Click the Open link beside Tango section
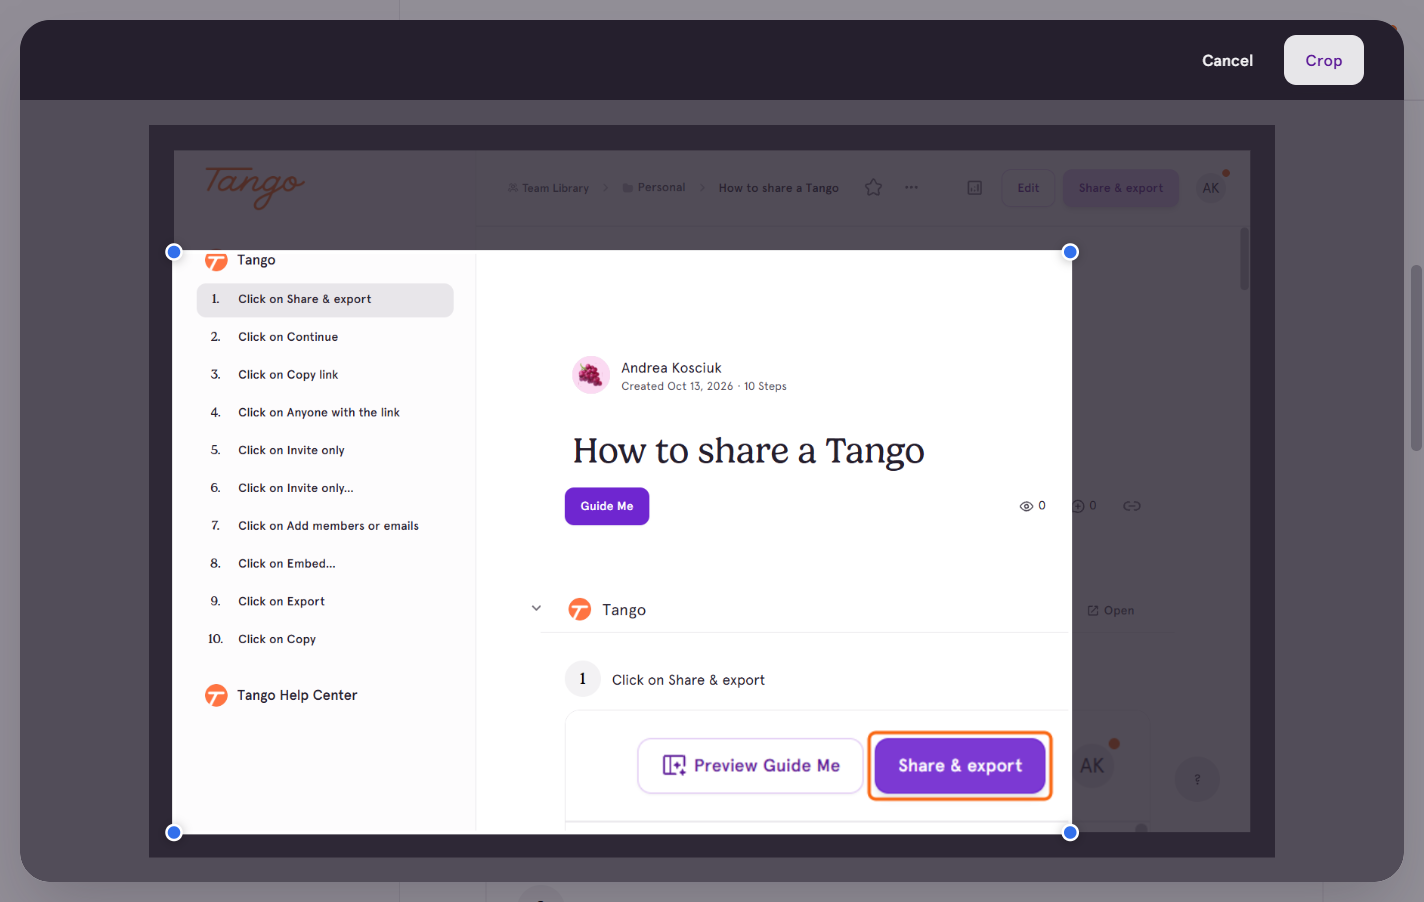 coord(1111,610)
